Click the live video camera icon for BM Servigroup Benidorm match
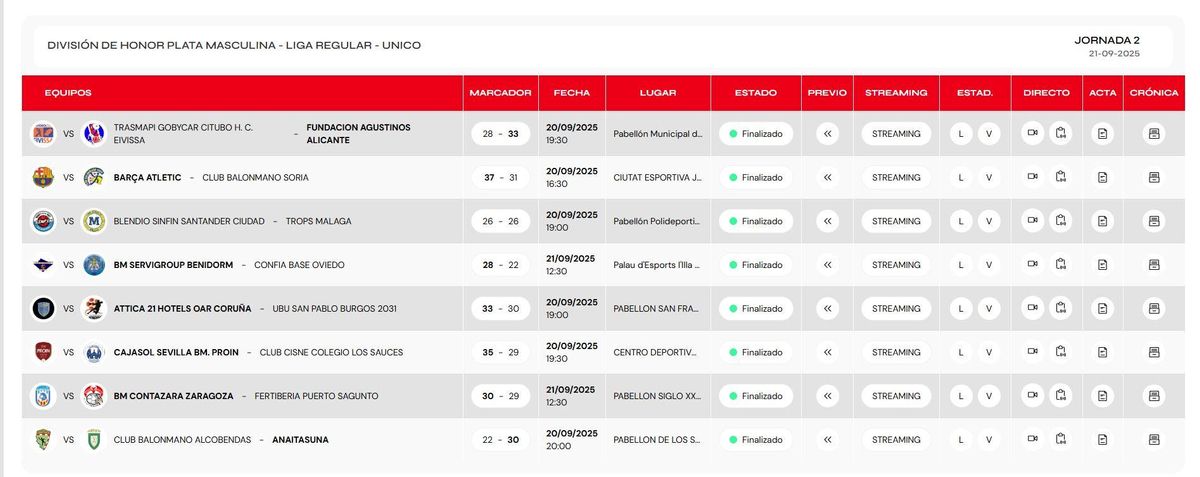This screenshot has height=477, width=1200. [x=1033, y=265]
